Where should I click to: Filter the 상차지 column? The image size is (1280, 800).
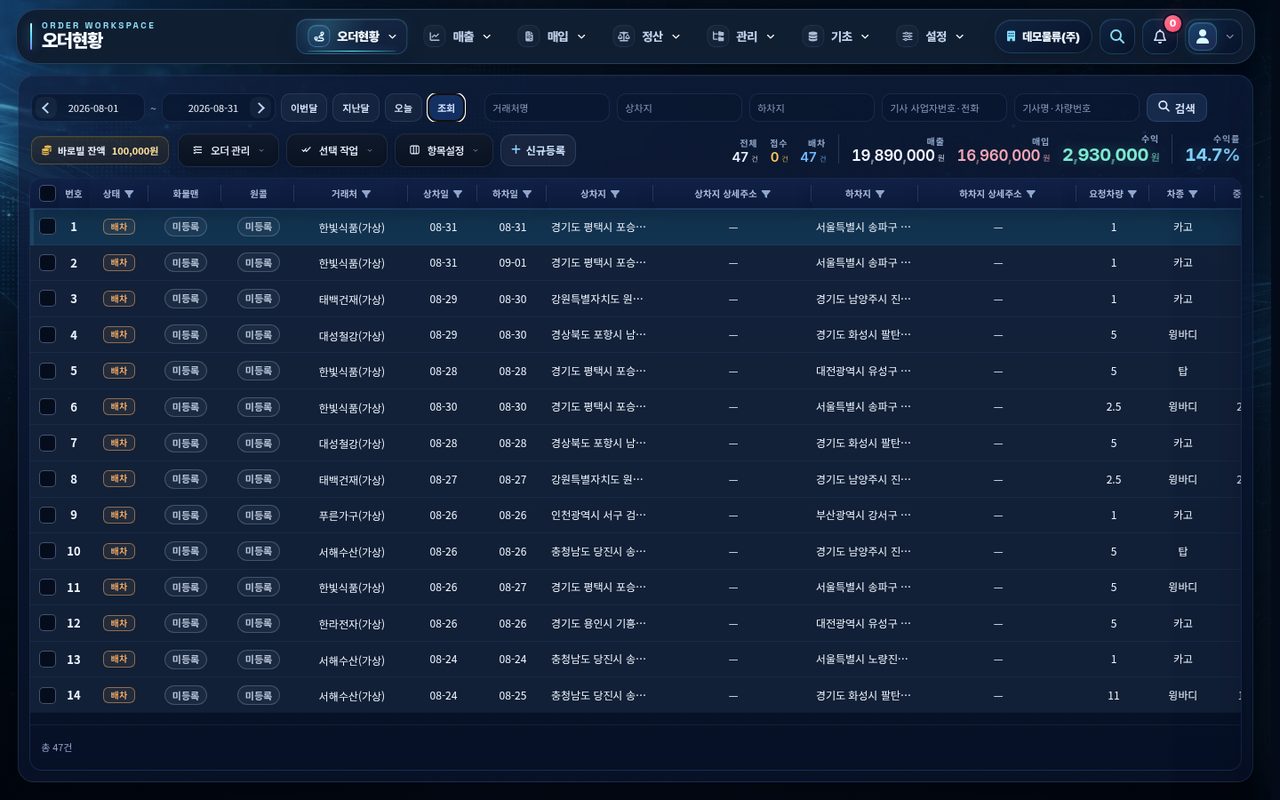tap(615, 194)
